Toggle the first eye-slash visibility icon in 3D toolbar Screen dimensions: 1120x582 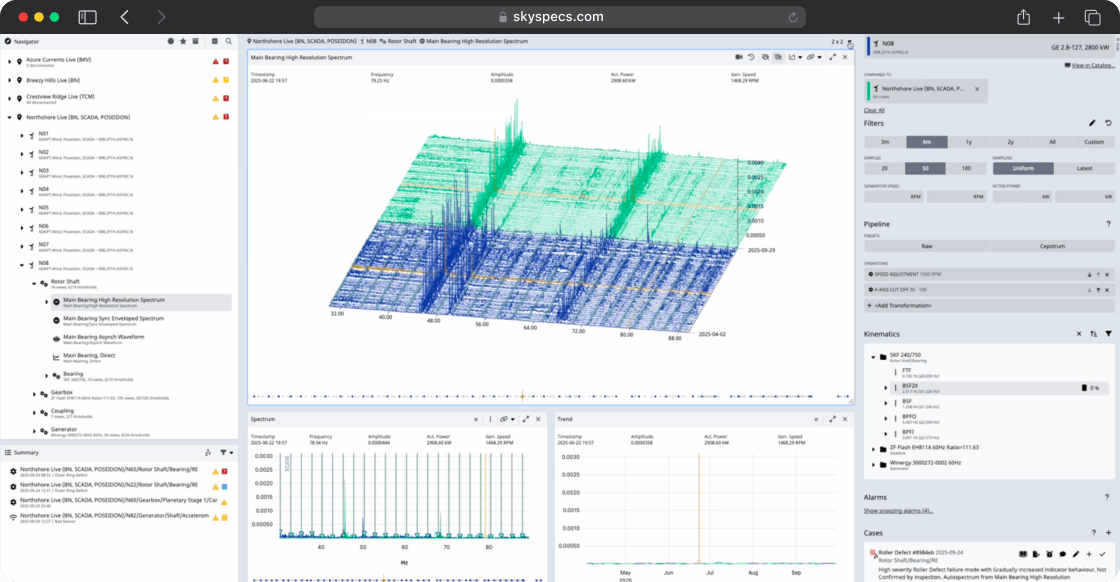[x=765, y=57]
